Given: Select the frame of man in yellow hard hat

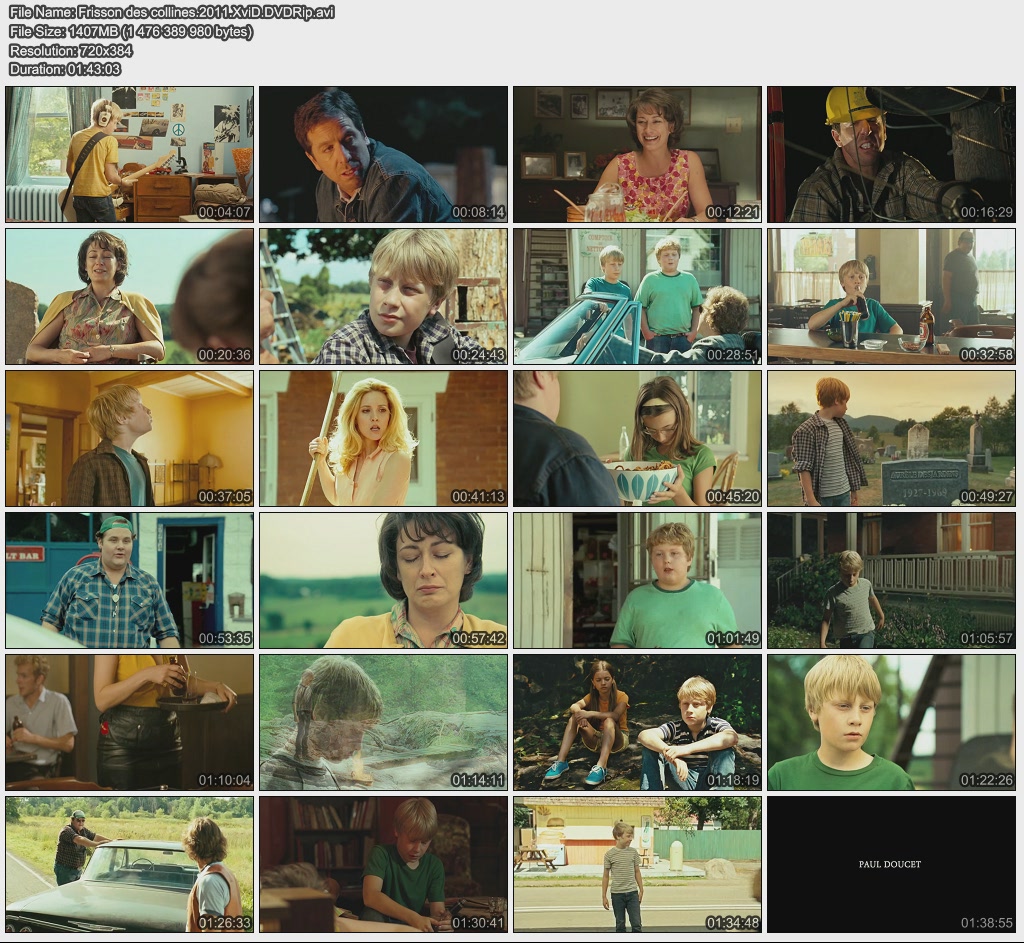Looking at the screenshot, I should click(x=891, y=154).
